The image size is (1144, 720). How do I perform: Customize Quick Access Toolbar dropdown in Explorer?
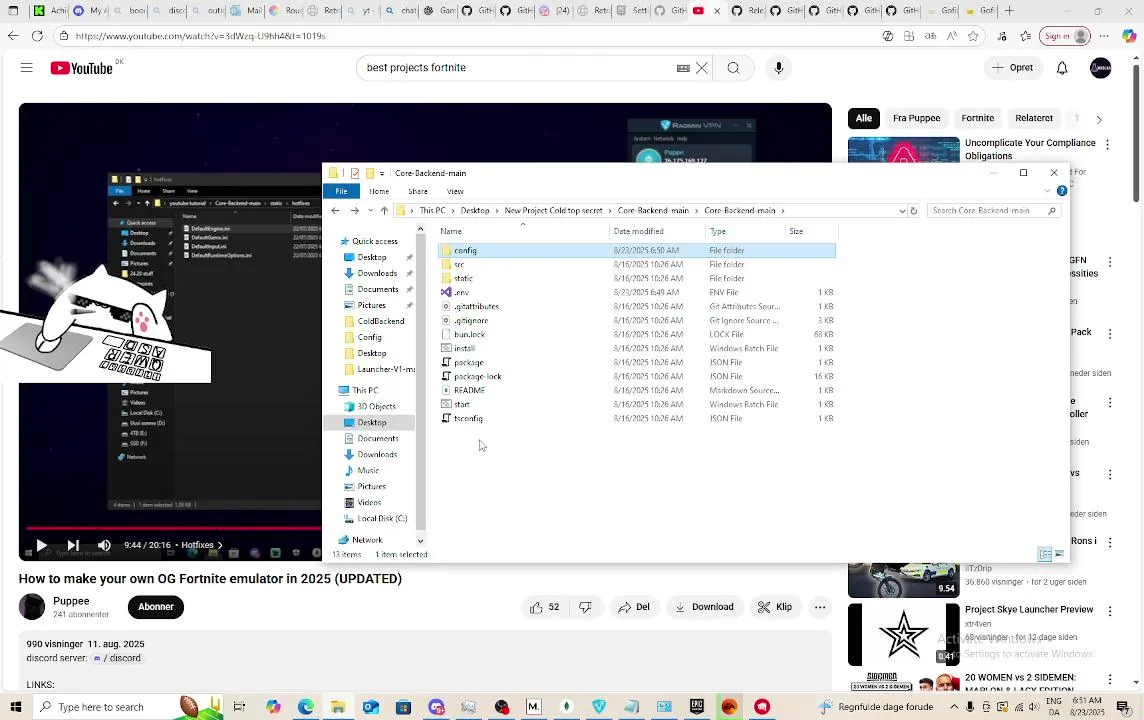click(x=382, y=174)
